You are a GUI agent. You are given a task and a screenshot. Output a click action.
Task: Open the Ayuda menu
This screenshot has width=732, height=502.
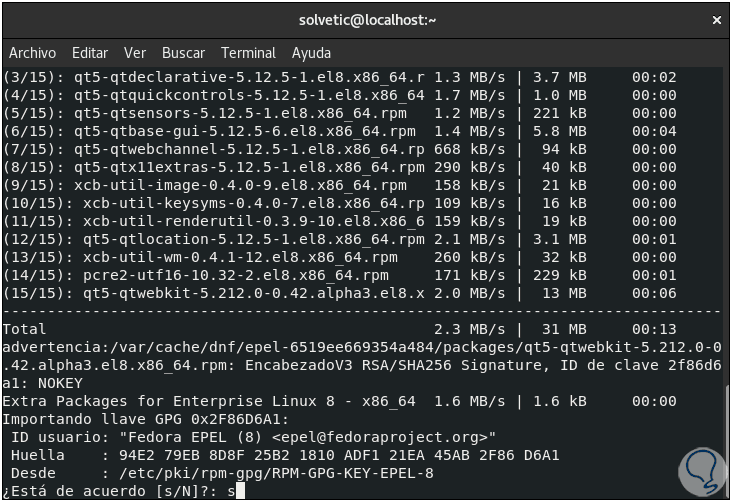(x=311, y=53)
